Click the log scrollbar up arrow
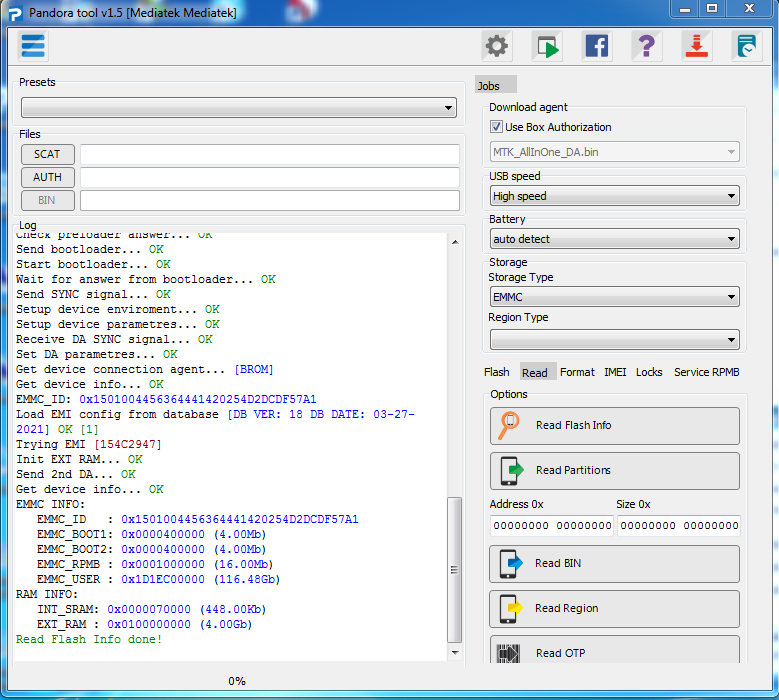This screenshot has width=779, height=700. 455,242
